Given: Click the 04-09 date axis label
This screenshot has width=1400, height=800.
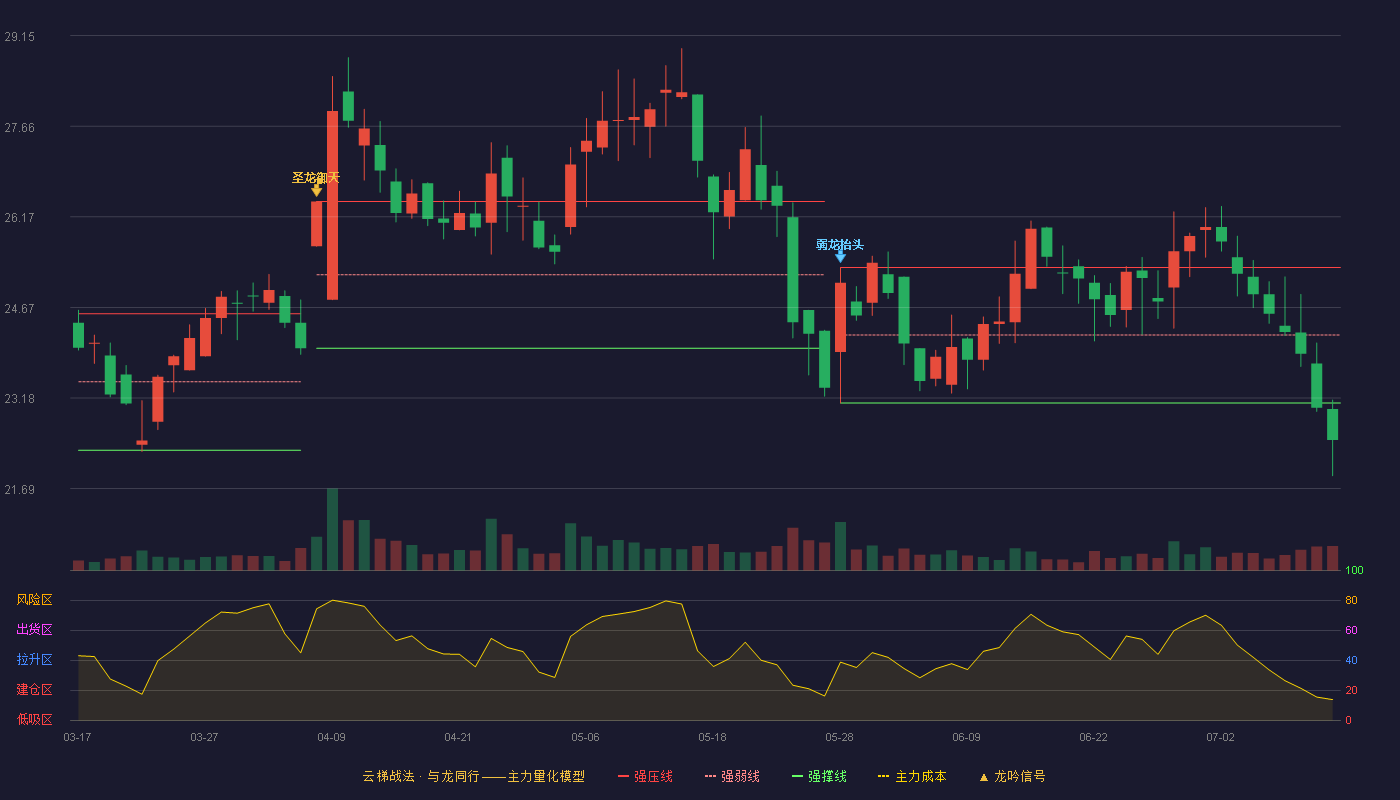Looking at the screenshot, I should [x=331, y=737].
